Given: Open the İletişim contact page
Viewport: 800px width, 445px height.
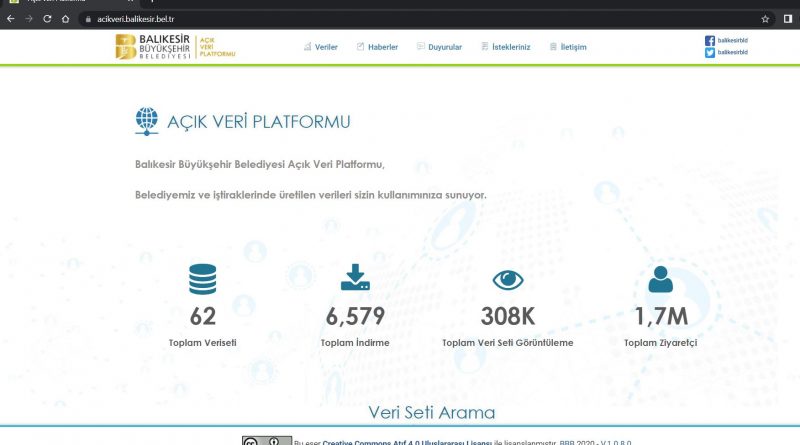Looking at the screenshot, I should [x=566, y=47].
